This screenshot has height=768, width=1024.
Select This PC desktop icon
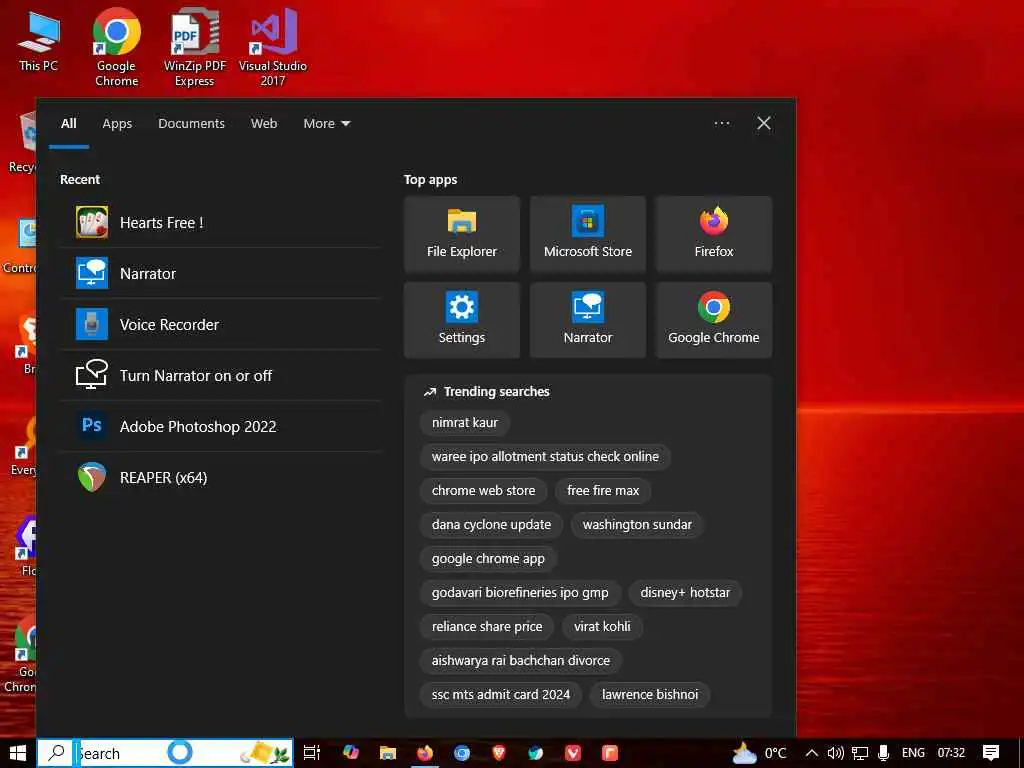point(38,40)
